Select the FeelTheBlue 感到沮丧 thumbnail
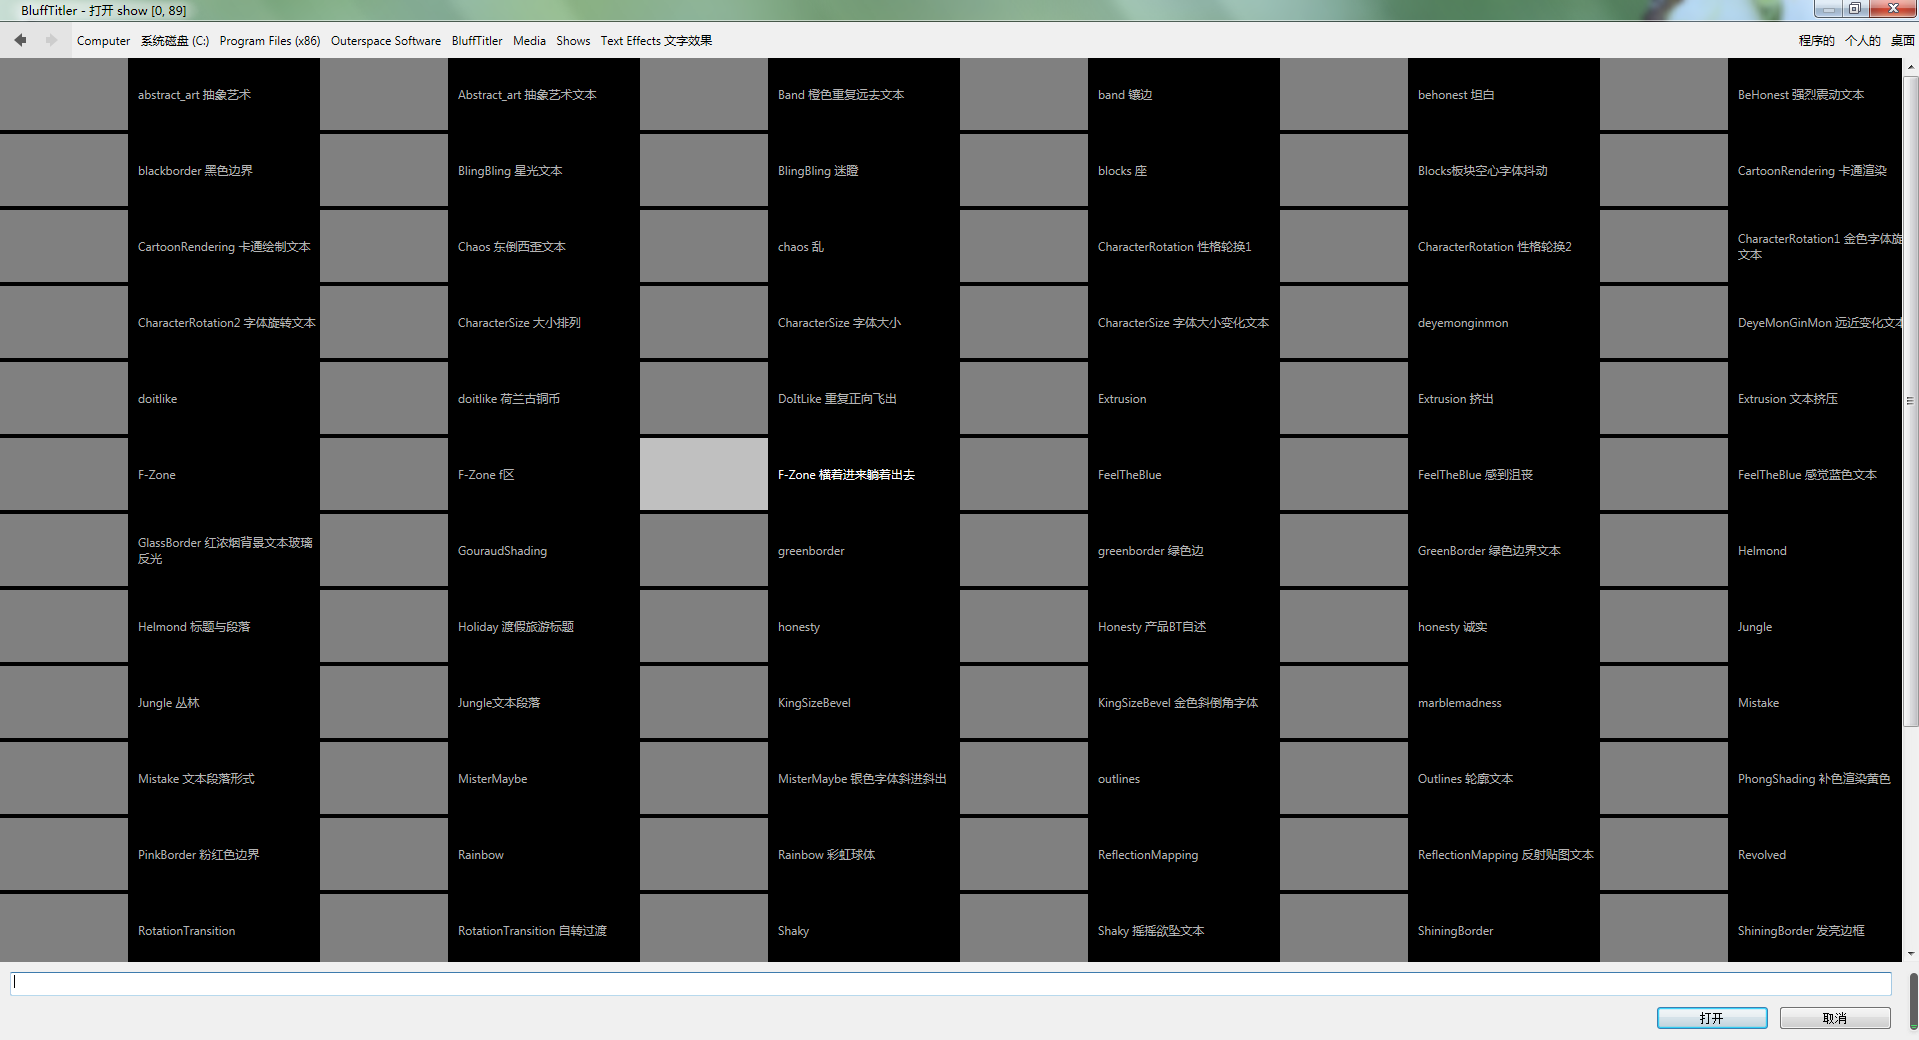Screen dimensions: 1919x1040 point(1344,475)
